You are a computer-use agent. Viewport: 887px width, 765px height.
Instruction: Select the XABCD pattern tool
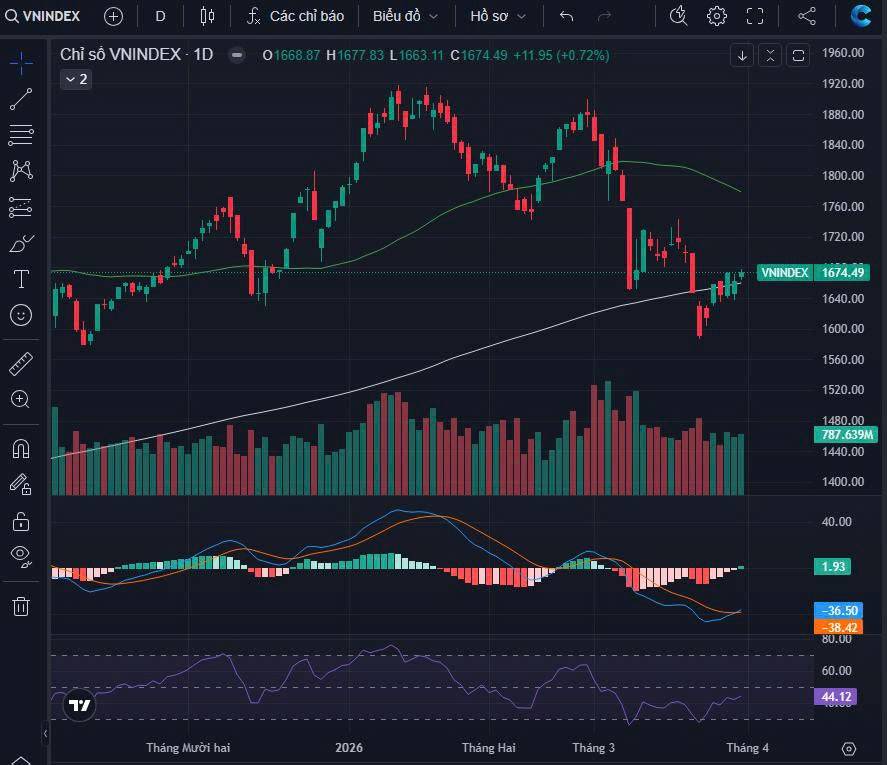21,170
